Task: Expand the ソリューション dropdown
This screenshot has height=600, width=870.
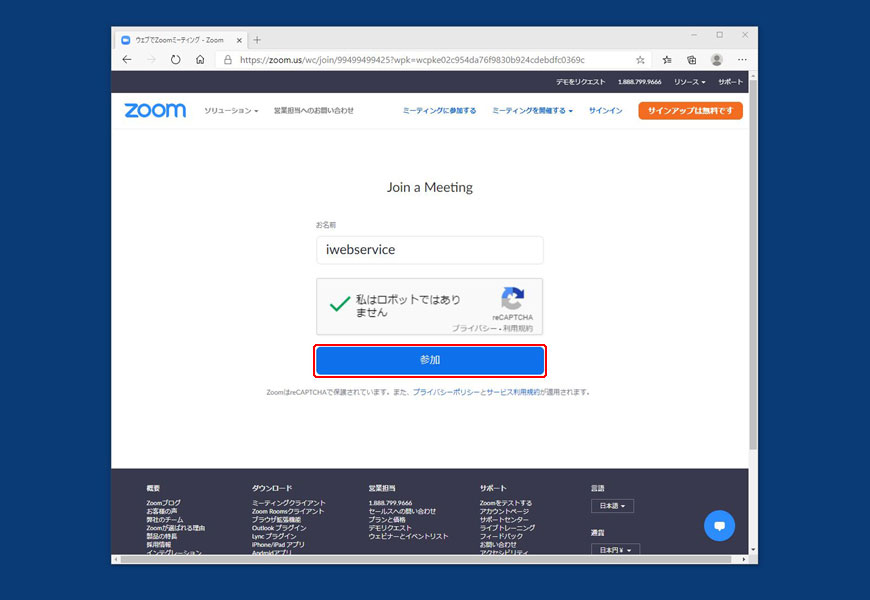Action: tap(231, 110)
